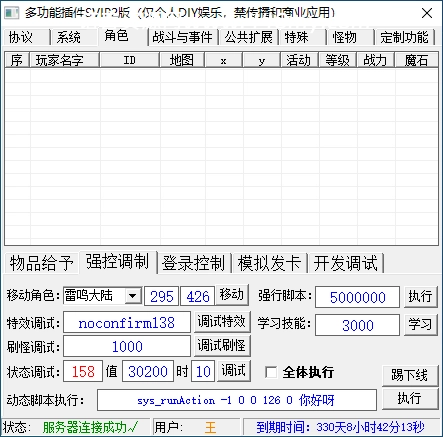Viewport: 443px width, 437px height.
Task: Open the 物品给予 sub-tab
Action: tap(42, 263)
